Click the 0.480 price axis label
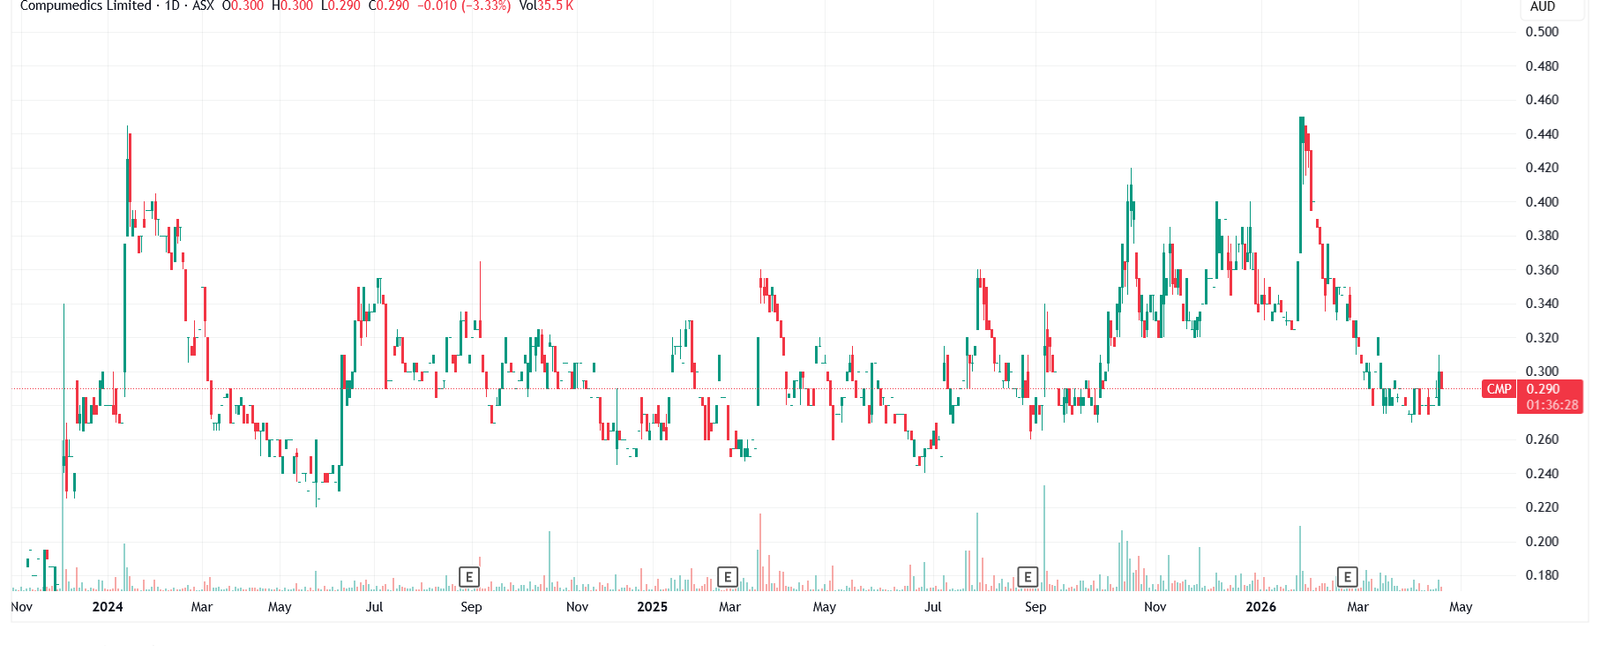 coord(1542,66)
